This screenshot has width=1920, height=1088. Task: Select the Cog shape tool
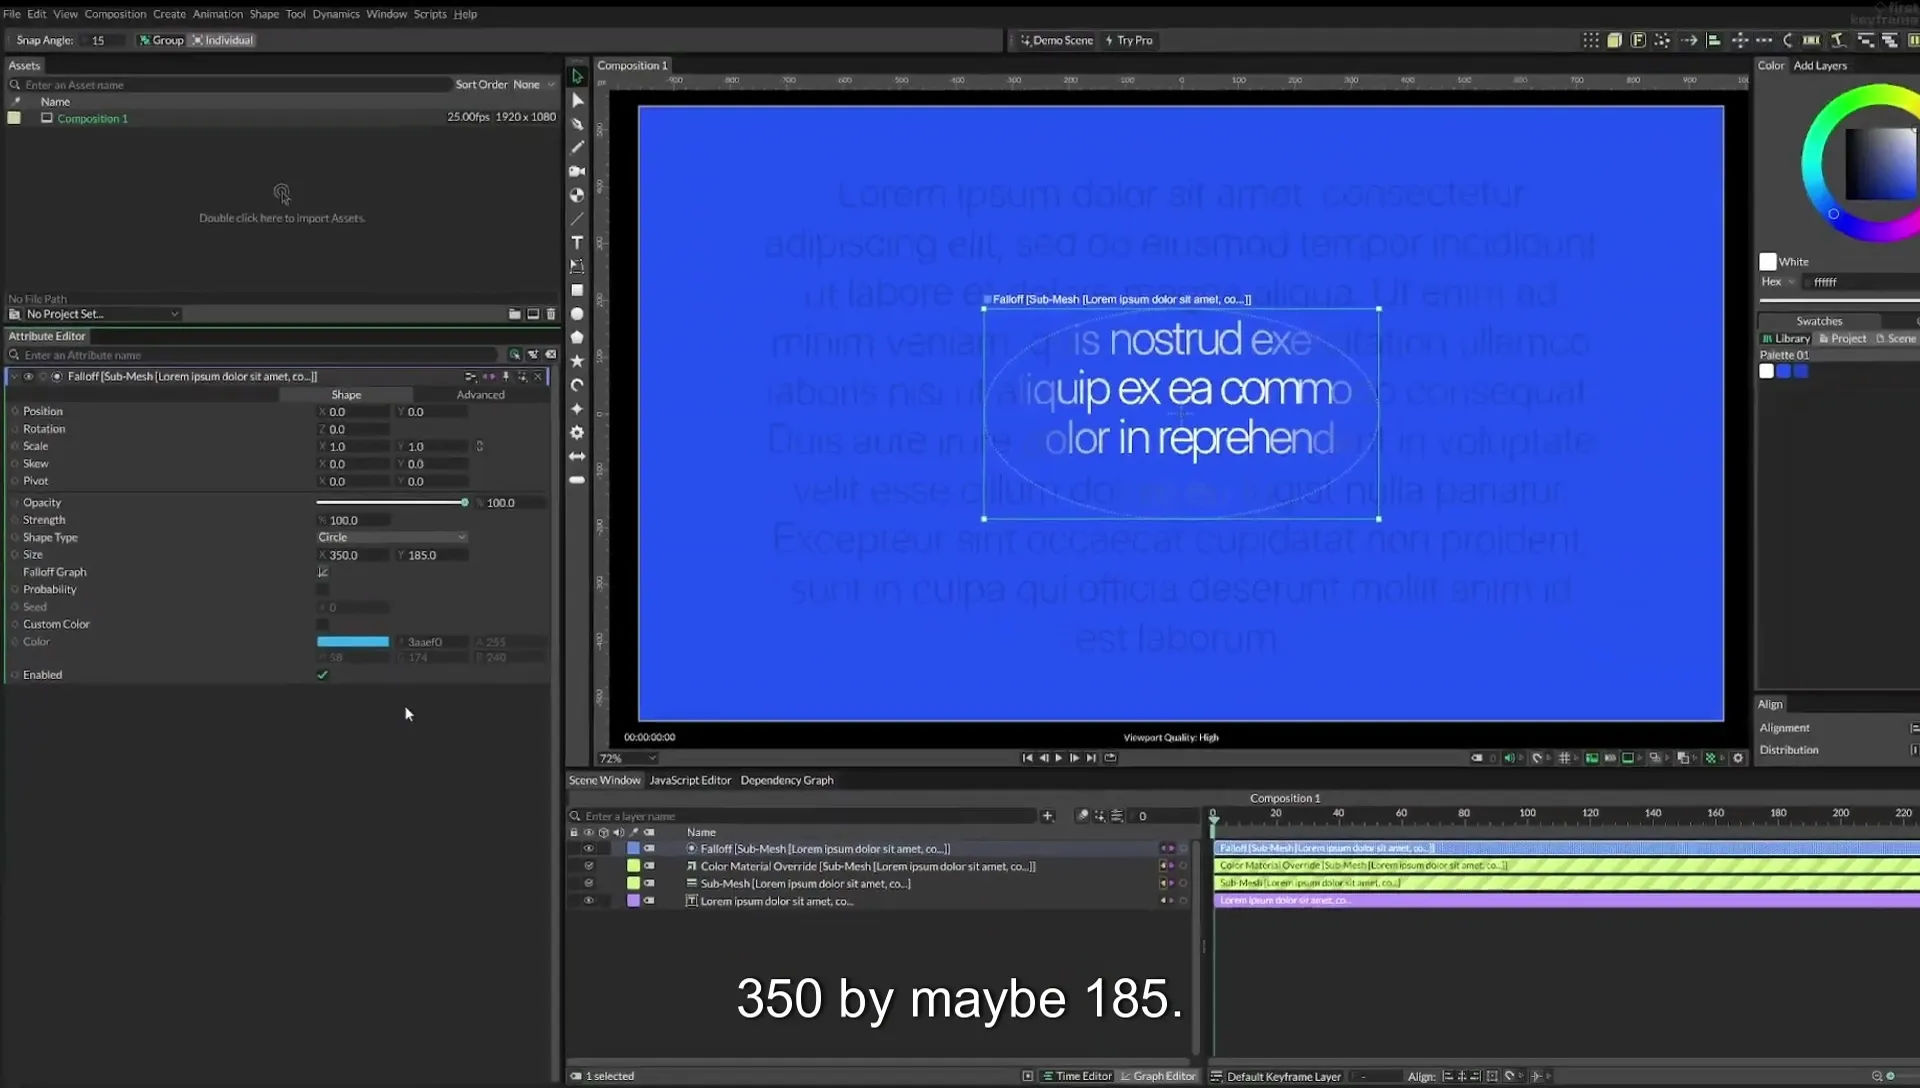click(x=577, y=433)
